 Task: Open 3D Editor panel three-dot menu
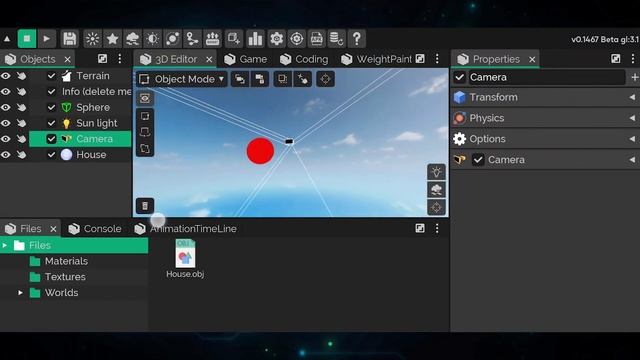pos(437,59)
